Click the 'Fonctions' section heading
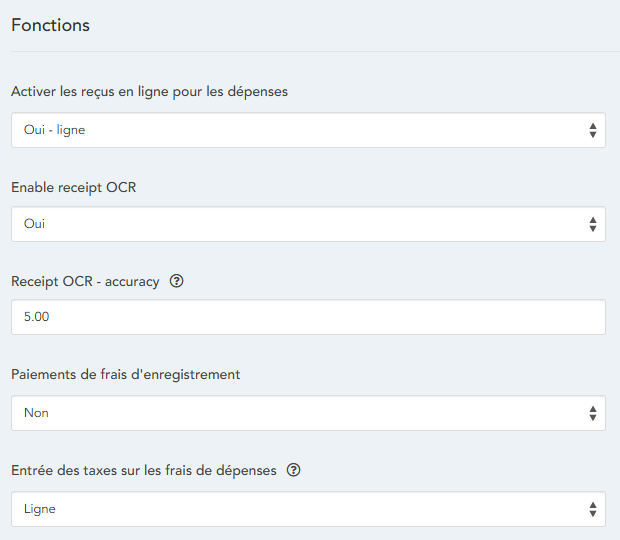The image size is (620, 540). coord(51,25)
